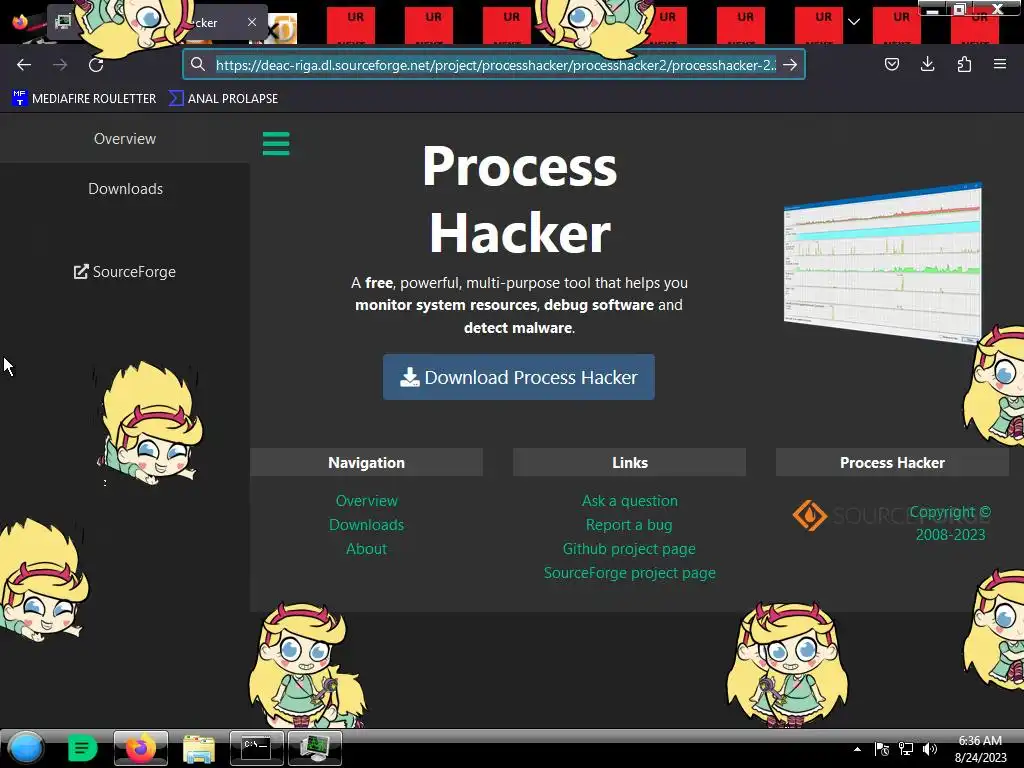Screen dimensions: 1024x768
Task: Open the SourceForge project page link
Action: [630, 573]
